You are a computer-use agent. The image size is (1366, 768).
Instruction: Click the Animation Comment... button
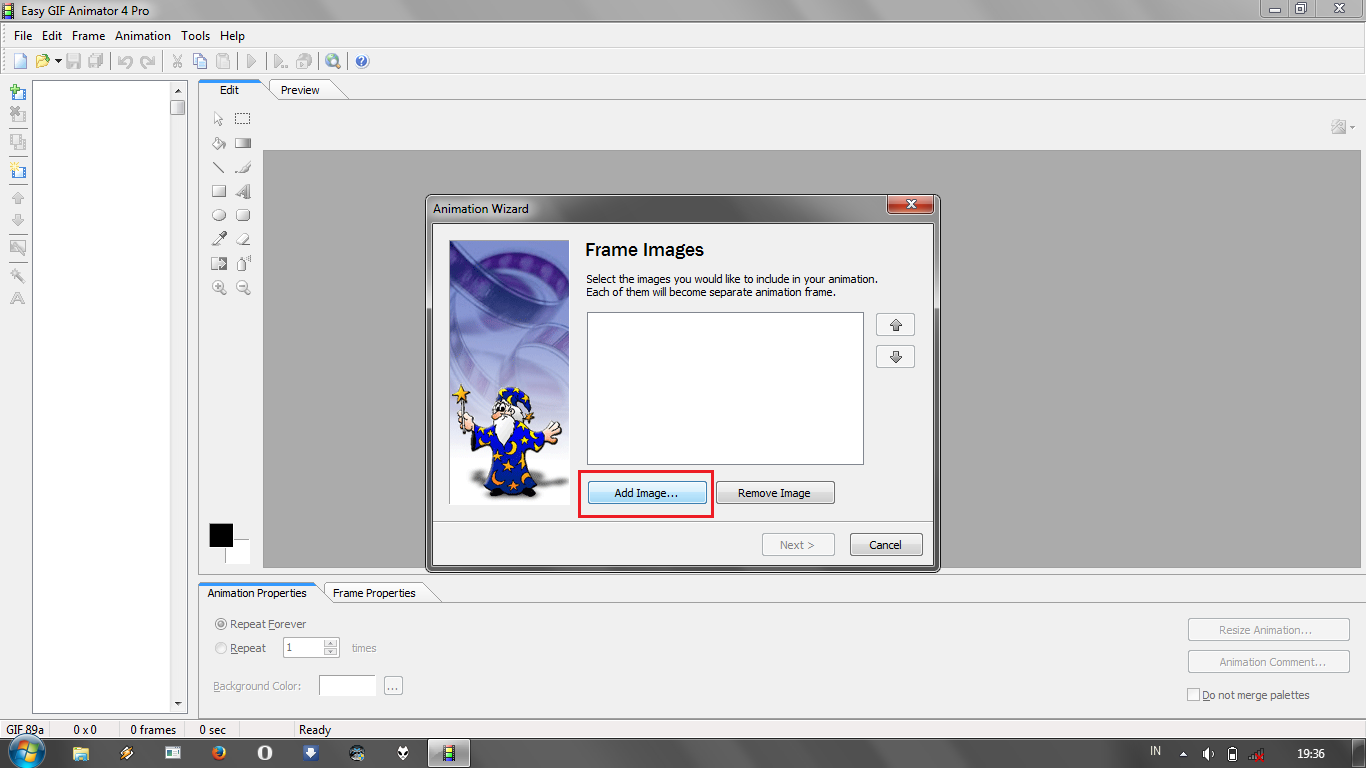click(x=1269, y=662)
